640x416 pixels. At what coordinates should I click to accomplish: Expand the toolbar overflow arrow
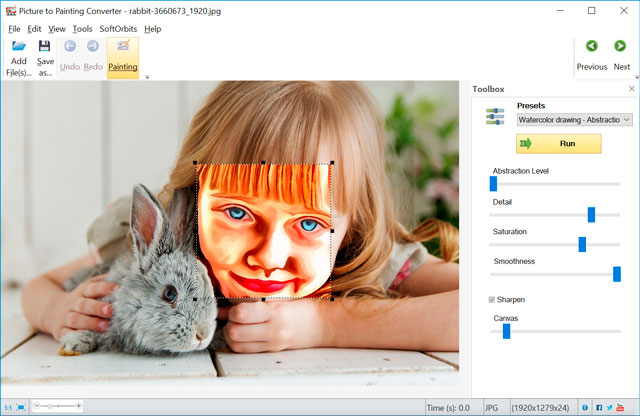(x=147, y=77)
